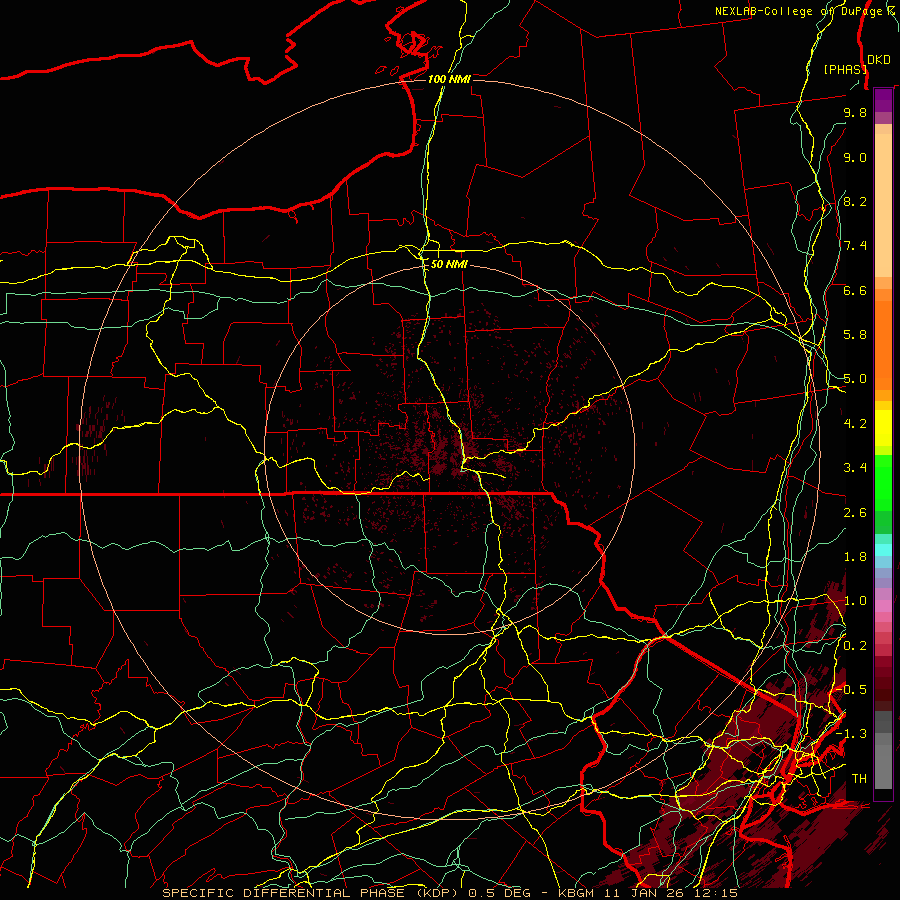Image resolution: width=900 pixels, height=900 pixels.
Task: Click the 50 NMI range ring label
Action: (x=449, y=264)
